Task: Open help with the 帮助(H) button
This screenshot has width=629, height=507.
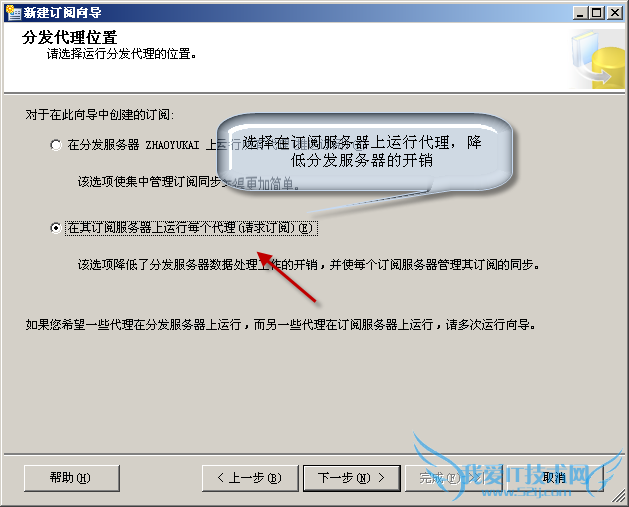Action: [72, 478]
